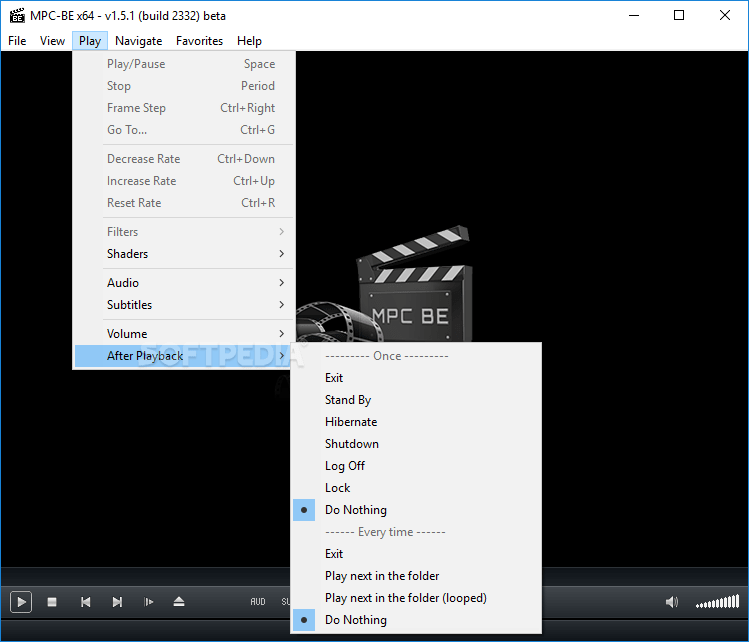Expand the Audio submenu

coord(184,283)
